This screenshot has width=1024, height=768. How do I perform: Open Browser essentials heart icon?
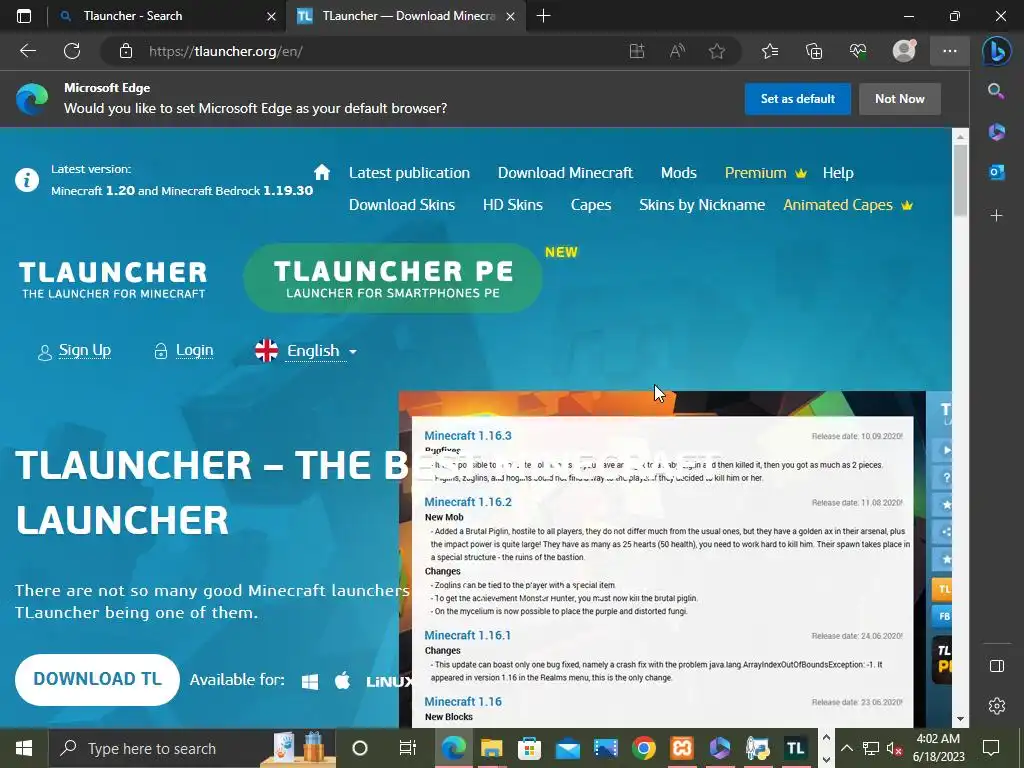(x=858, y=51)
